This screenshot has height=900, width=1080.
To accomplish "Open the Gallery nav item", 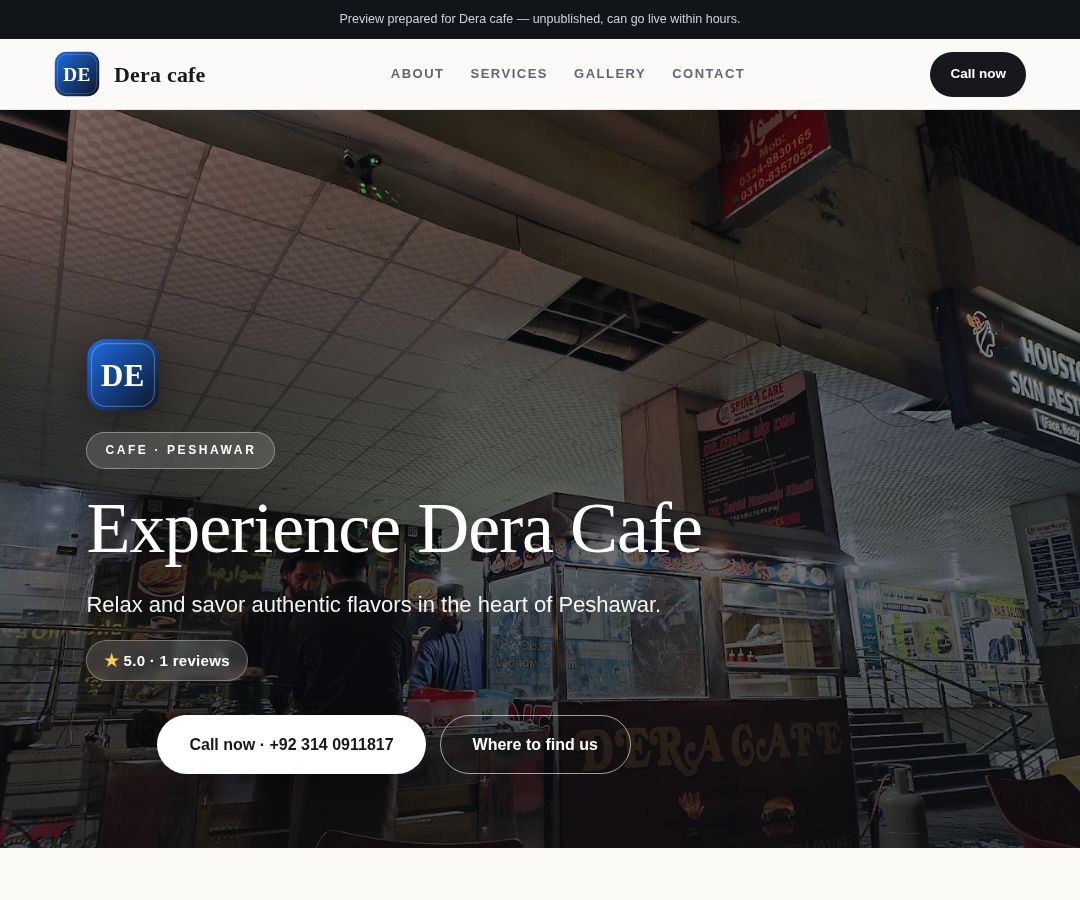I will click(x=610, y=74).
